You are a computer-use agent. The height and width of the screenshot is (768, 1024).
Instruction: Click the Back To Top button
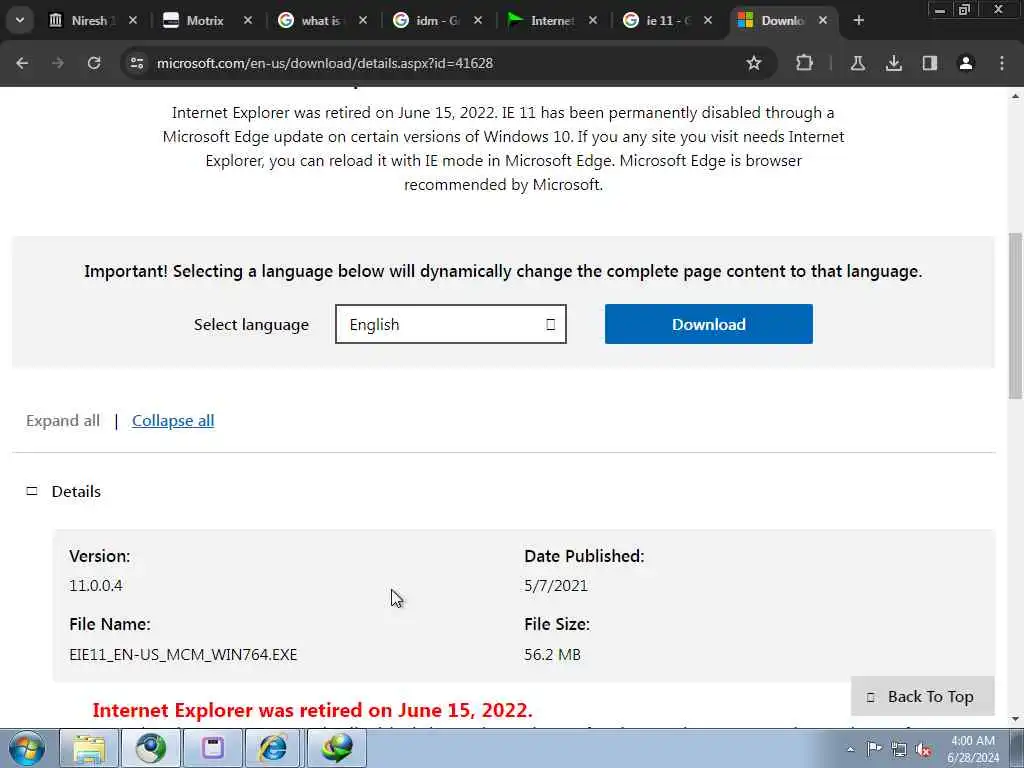point(922,697)
